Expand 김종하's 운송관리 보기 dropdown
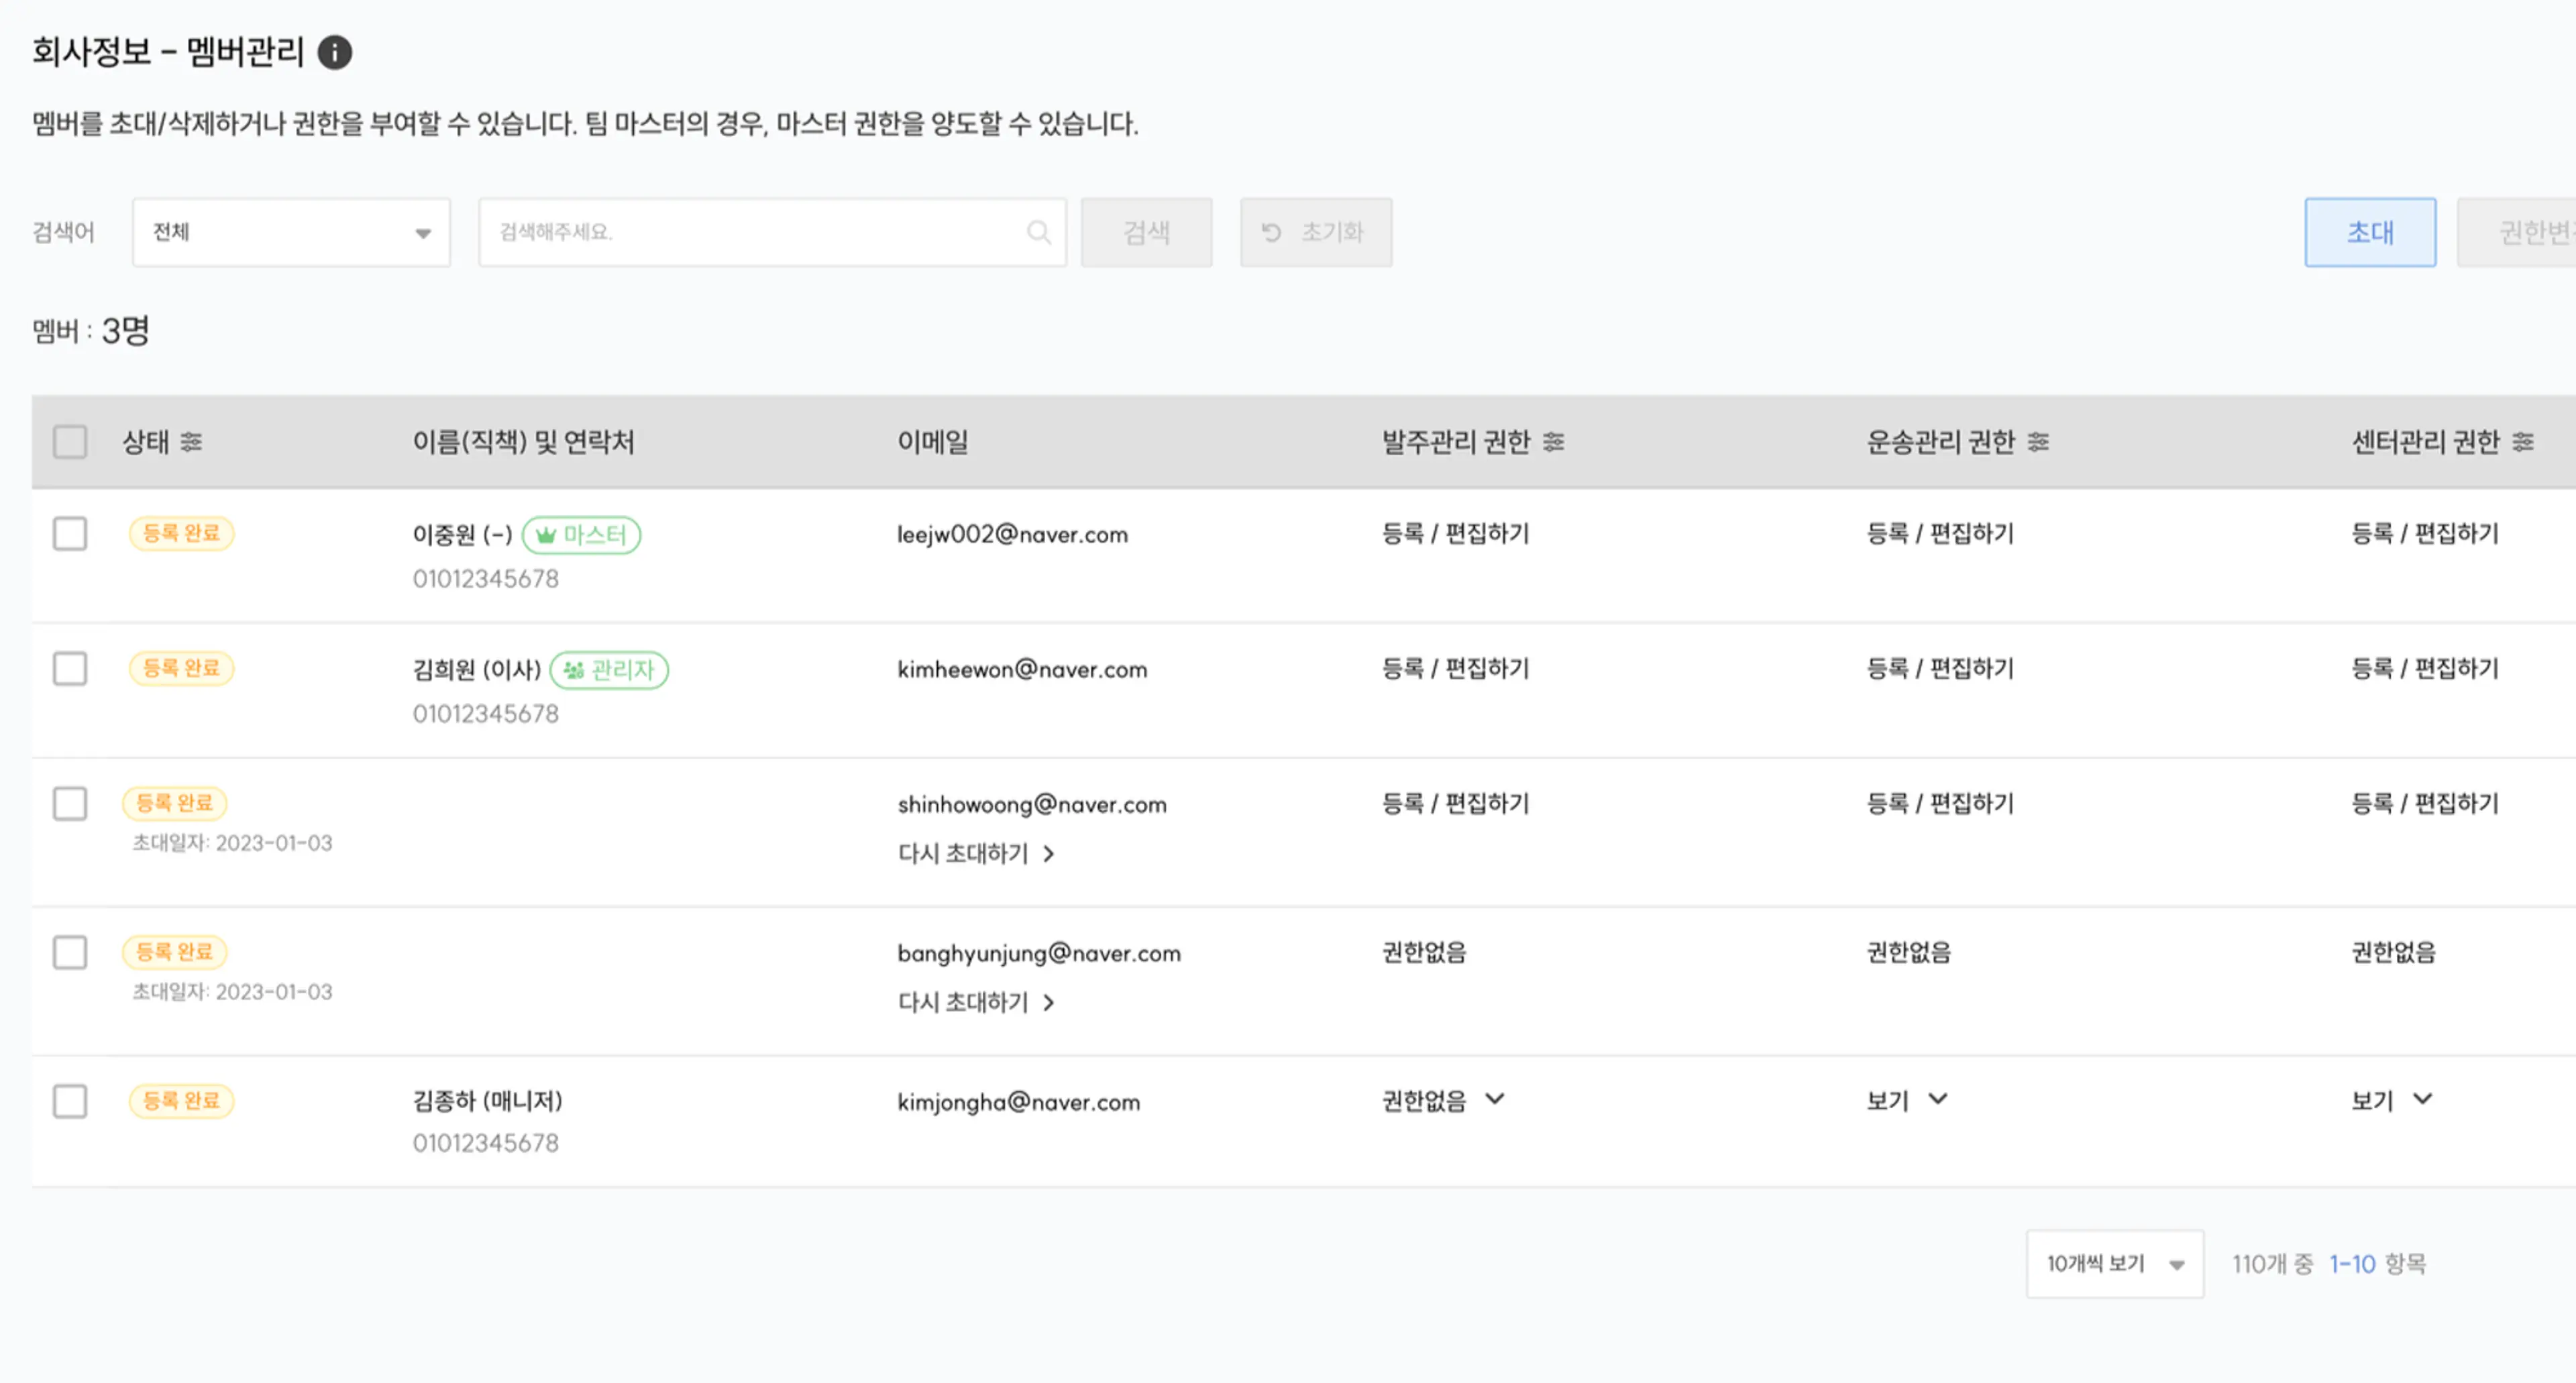Screen dimensions: 2576x1383 click(1938, 1100)
